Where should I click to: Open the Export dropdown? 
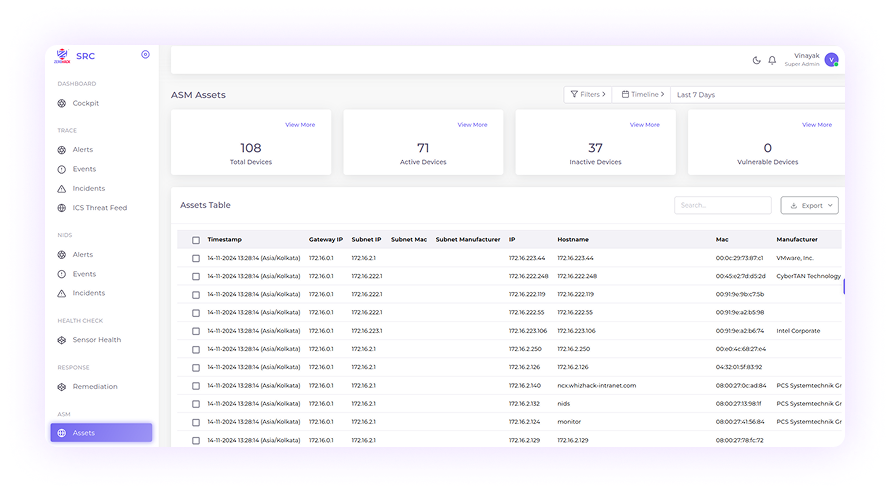coord(809,205)
